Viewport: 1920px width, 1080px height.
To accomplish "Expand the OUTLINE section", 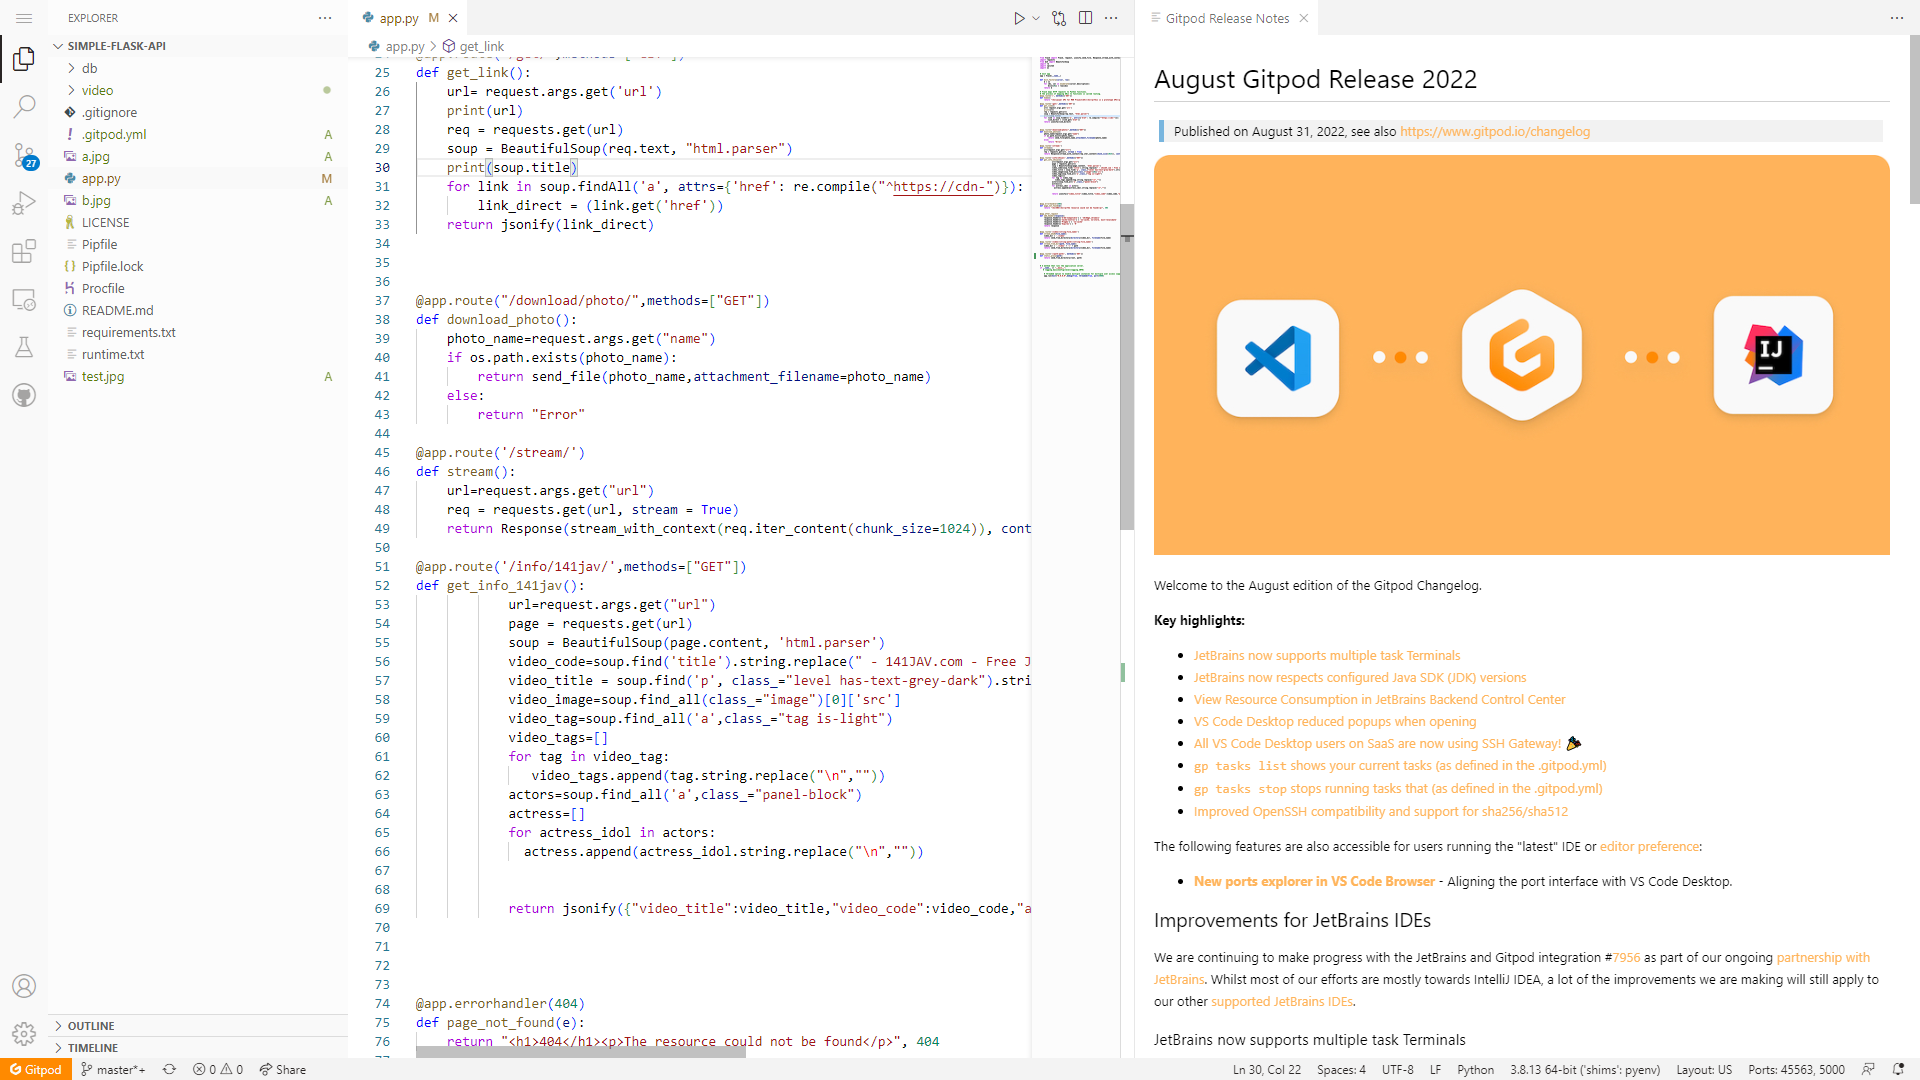I will click(91, 1026).
